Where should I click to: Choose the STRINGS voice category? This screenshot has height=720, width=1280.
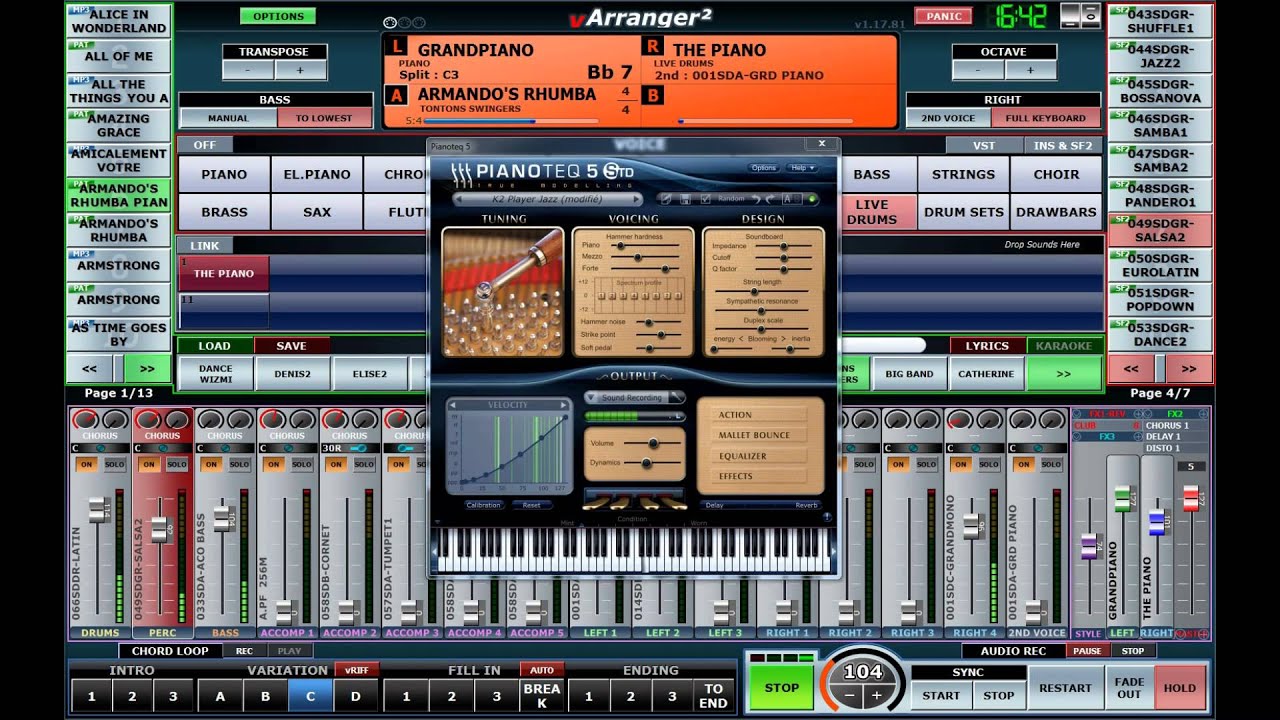point(963,174)
